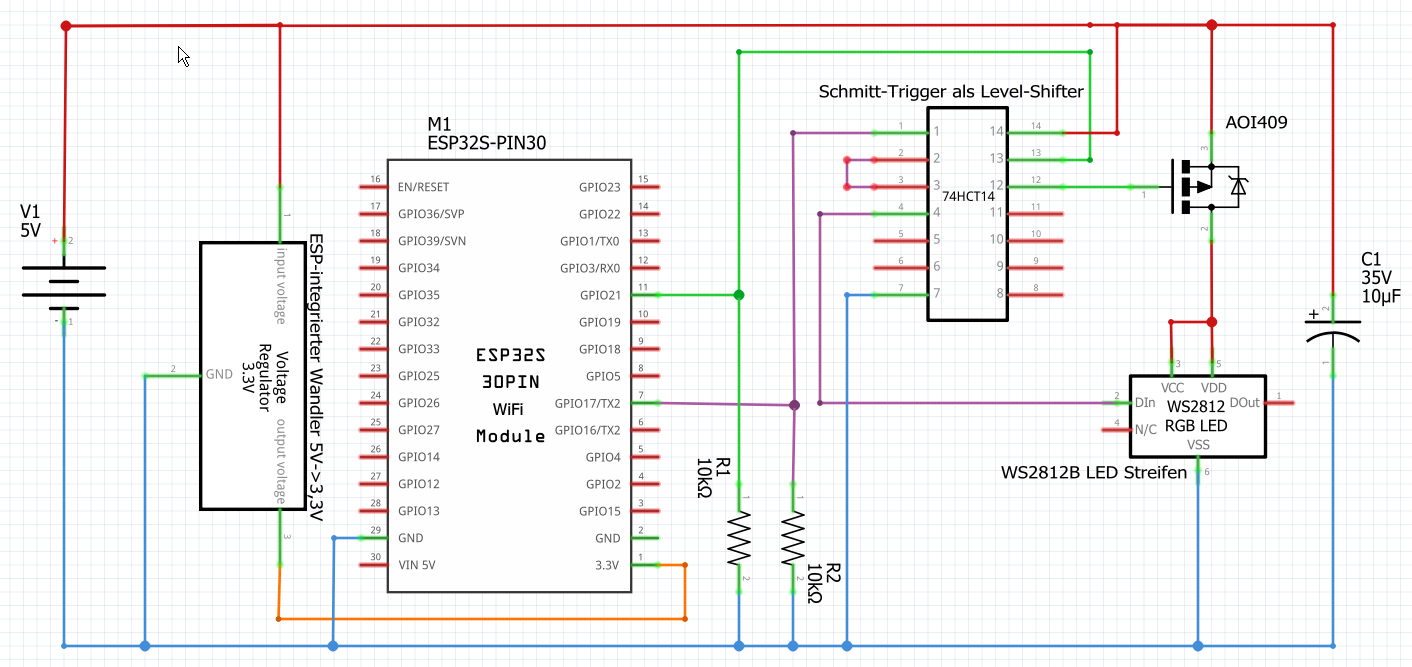Click the GPIO15 pin label
Viewport: 1412px width, 667px height.
(599, 511)
